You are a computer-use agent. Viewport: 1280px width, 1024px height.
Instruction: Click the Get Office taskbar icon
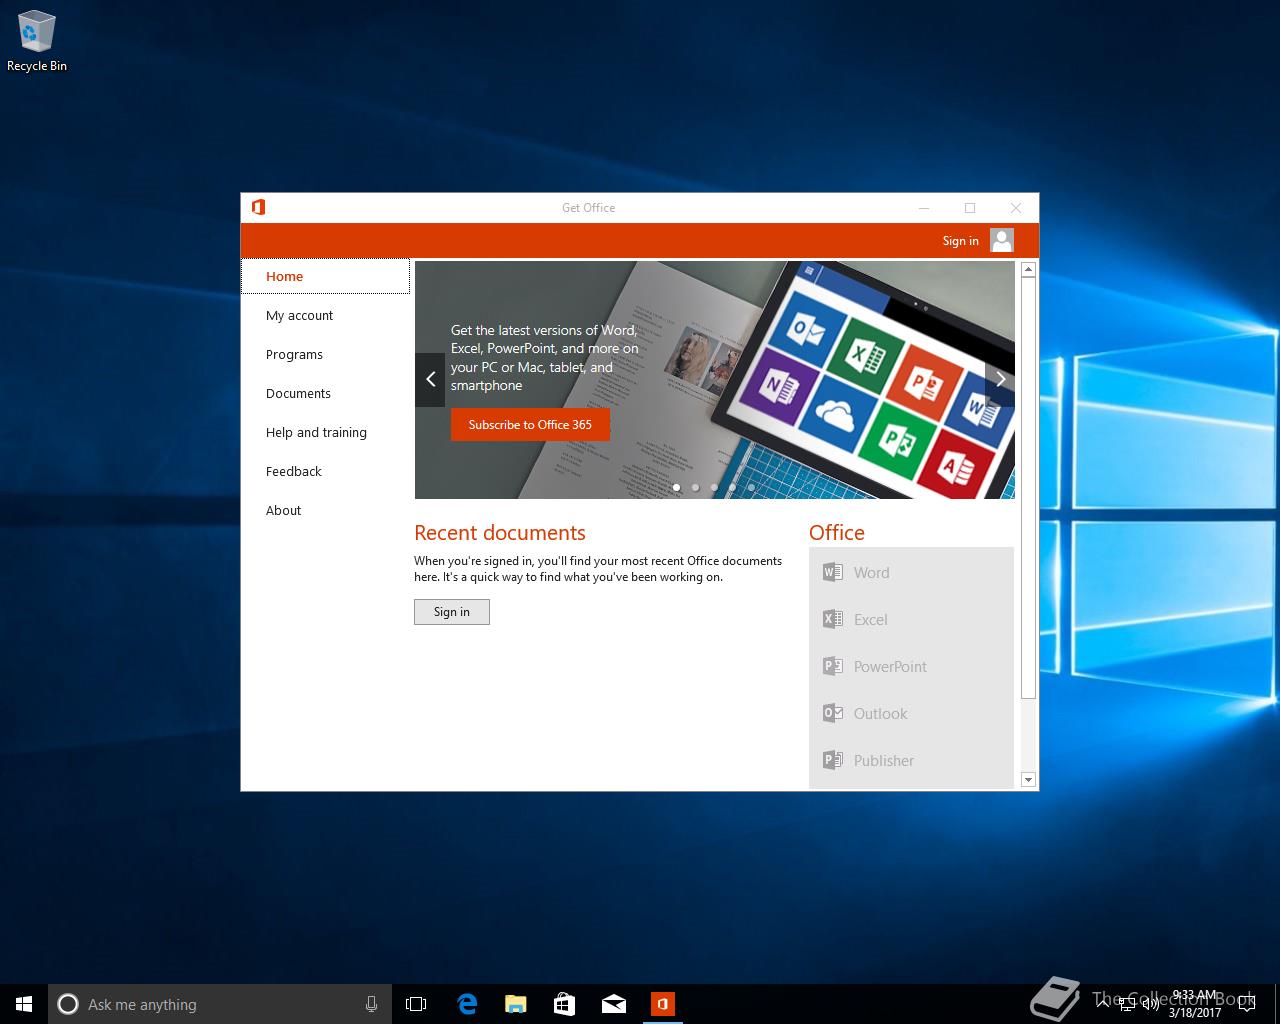(x=662, y=1004)
